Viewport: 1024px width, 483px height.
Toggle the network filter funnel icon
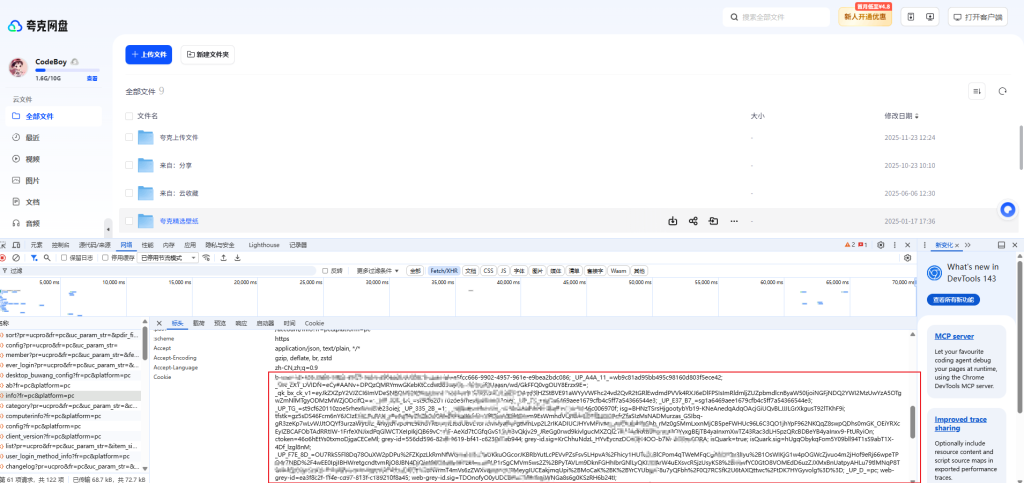tap(34, 258)
